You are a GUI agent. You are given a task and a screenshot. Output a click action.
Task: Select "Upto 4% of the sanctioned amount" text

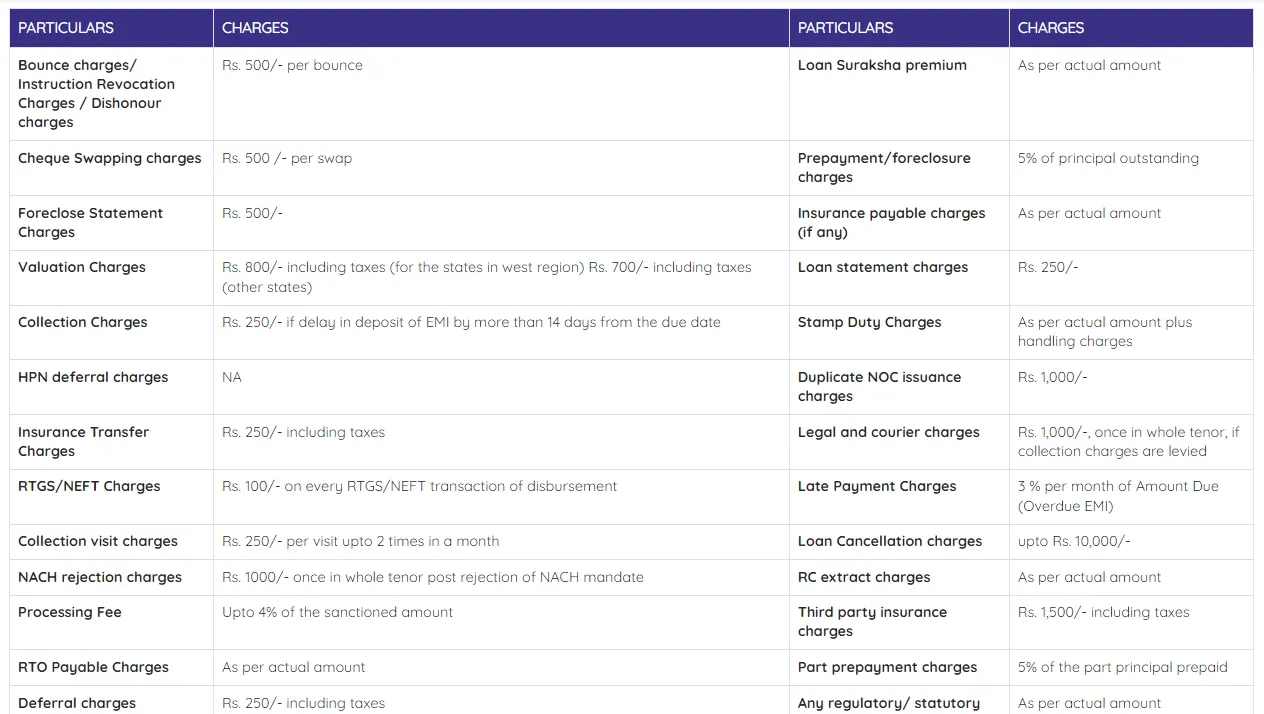tap(337, 612)
